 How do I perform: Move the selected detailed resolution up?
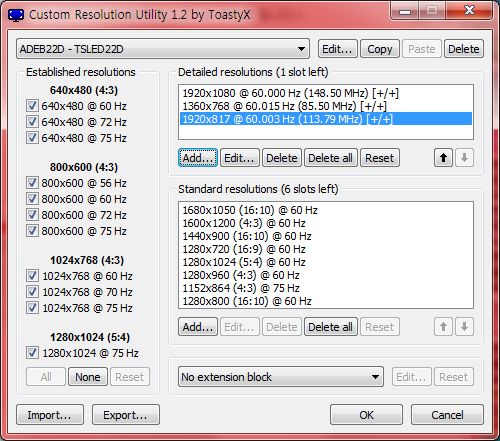(443, 158)
